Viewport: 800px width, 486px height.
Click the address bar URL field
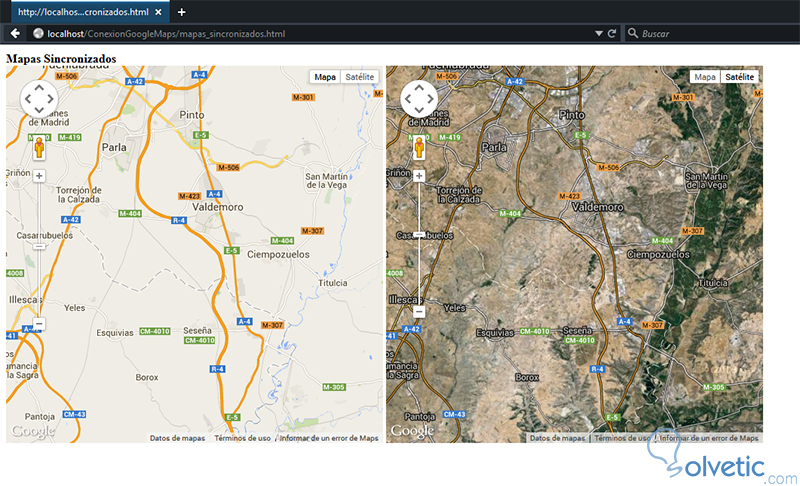tap(316, 34)
